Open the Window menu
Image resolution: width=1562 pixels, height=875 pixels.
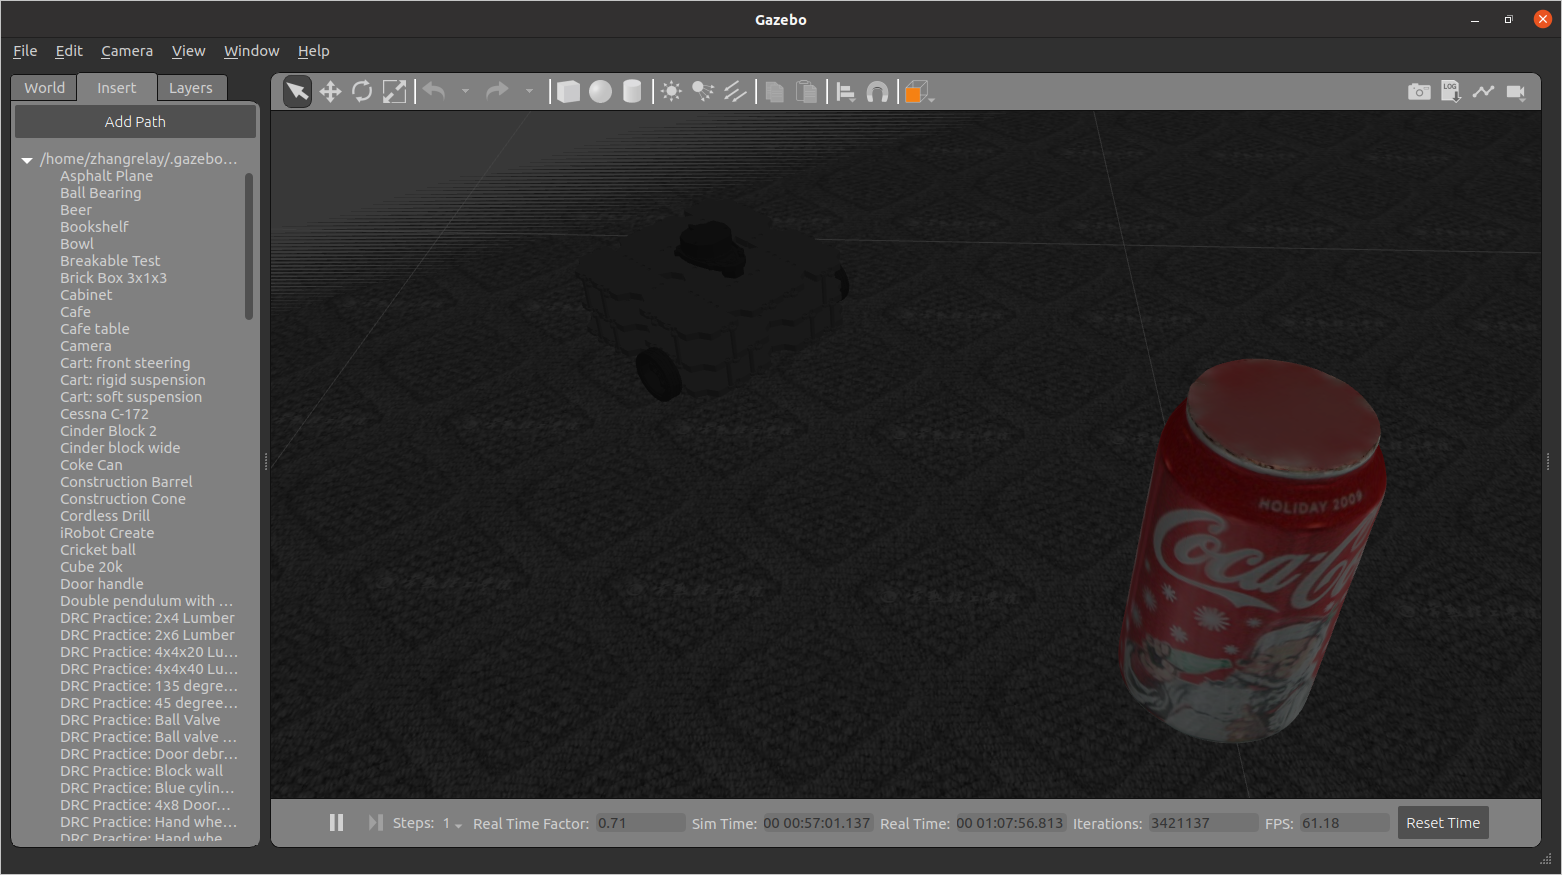[252, 51]
